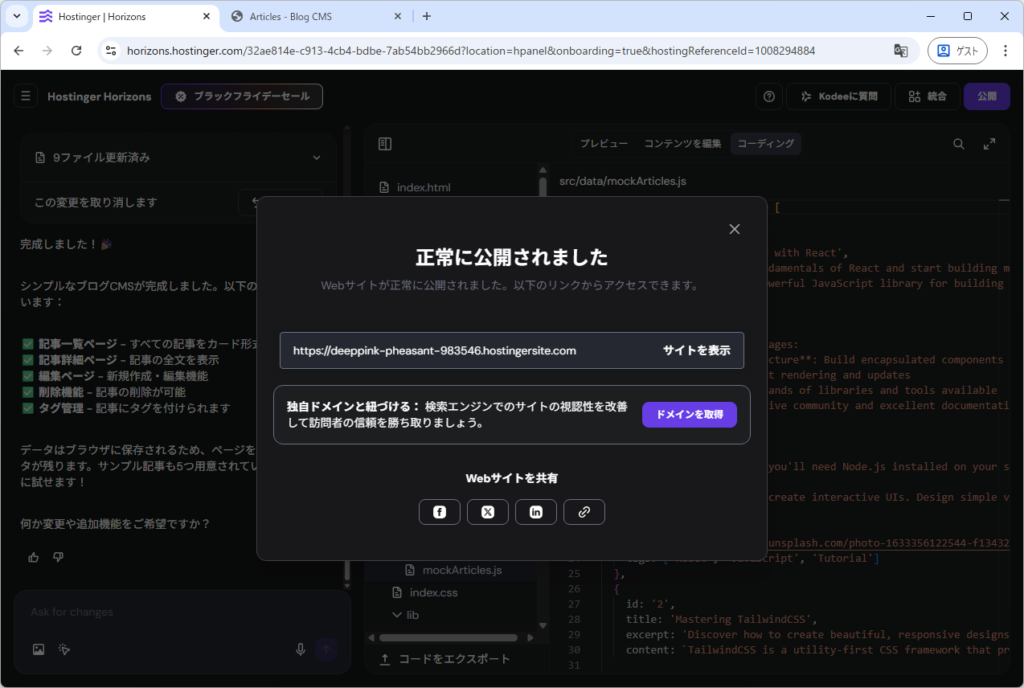Give thumbs up to the response
Viewport: 1024px width, 688px height.
[x=34, y=557]
